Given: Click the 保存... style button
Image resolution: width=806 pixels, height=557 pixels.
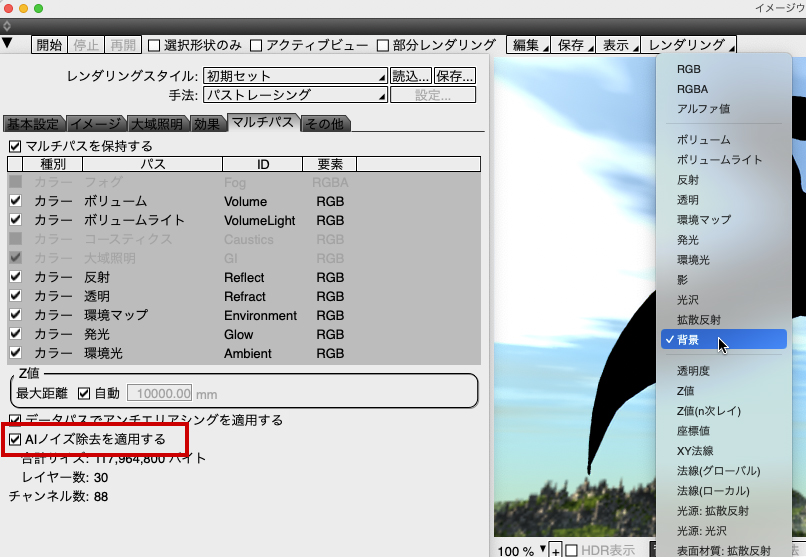Looking at the screenshot, I should pos(454,76).
